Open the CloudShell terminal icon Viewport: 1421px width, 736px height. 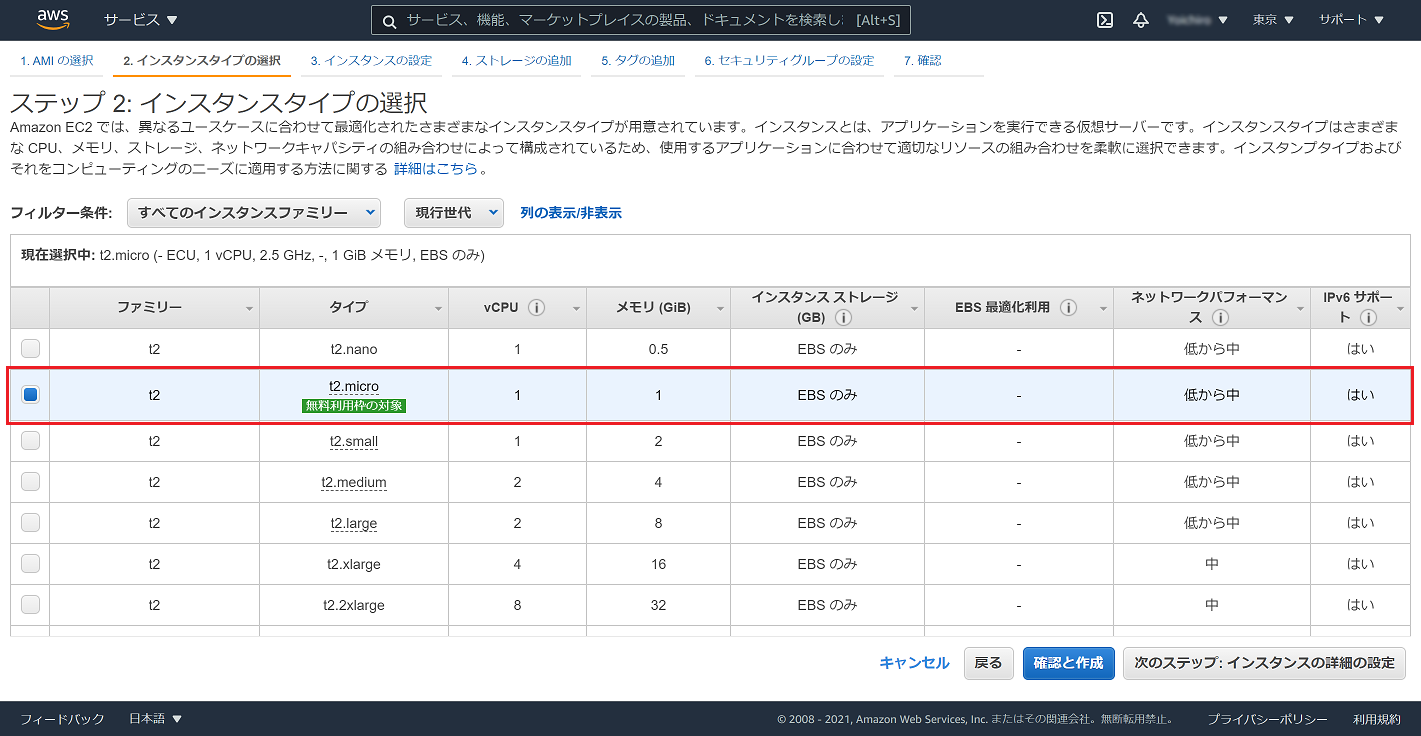(x=1104, y=19)
